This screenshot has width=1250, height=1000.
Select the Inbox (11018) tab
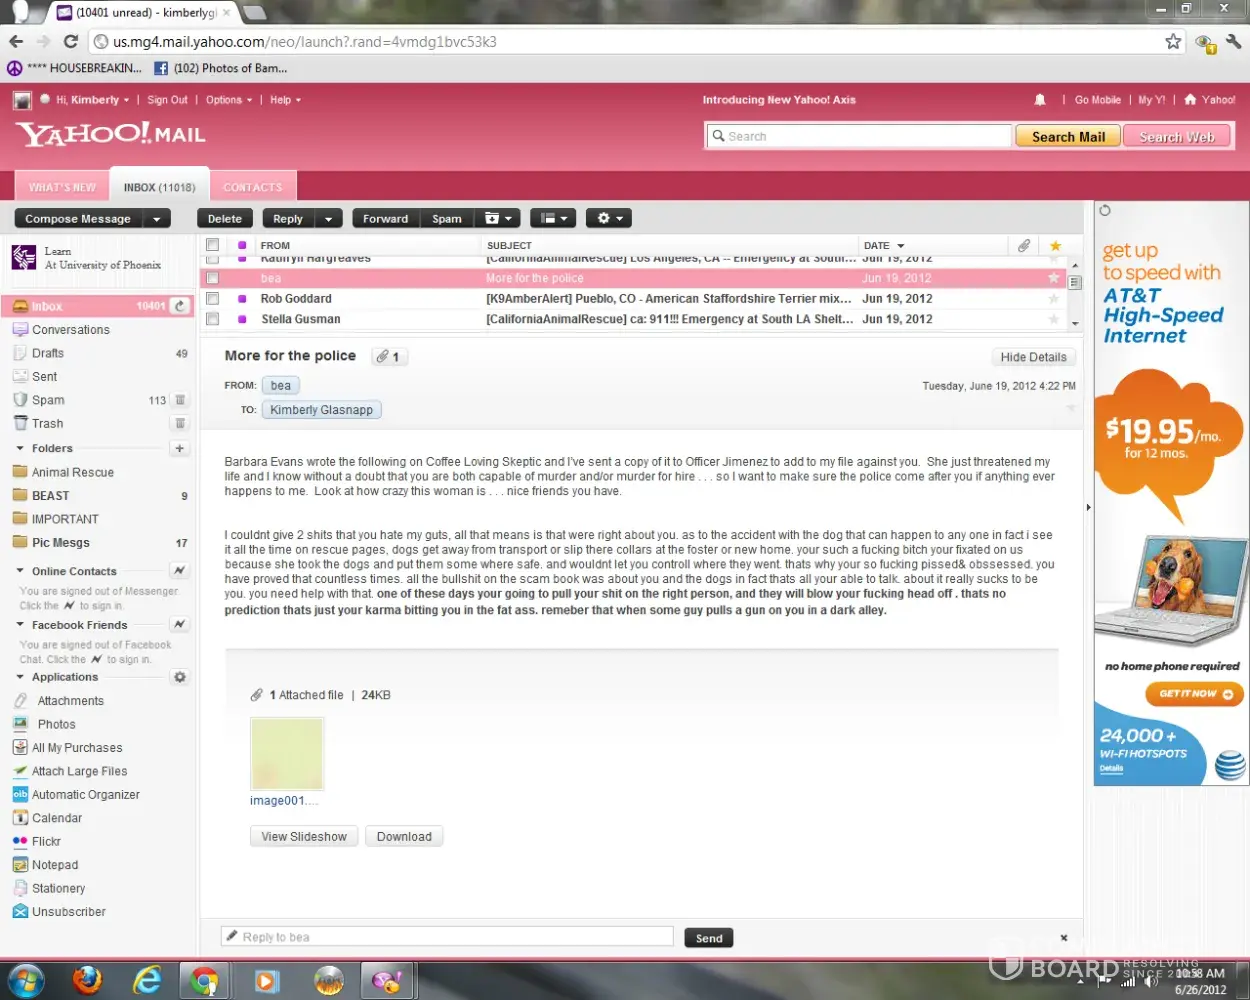coord(159,187)
